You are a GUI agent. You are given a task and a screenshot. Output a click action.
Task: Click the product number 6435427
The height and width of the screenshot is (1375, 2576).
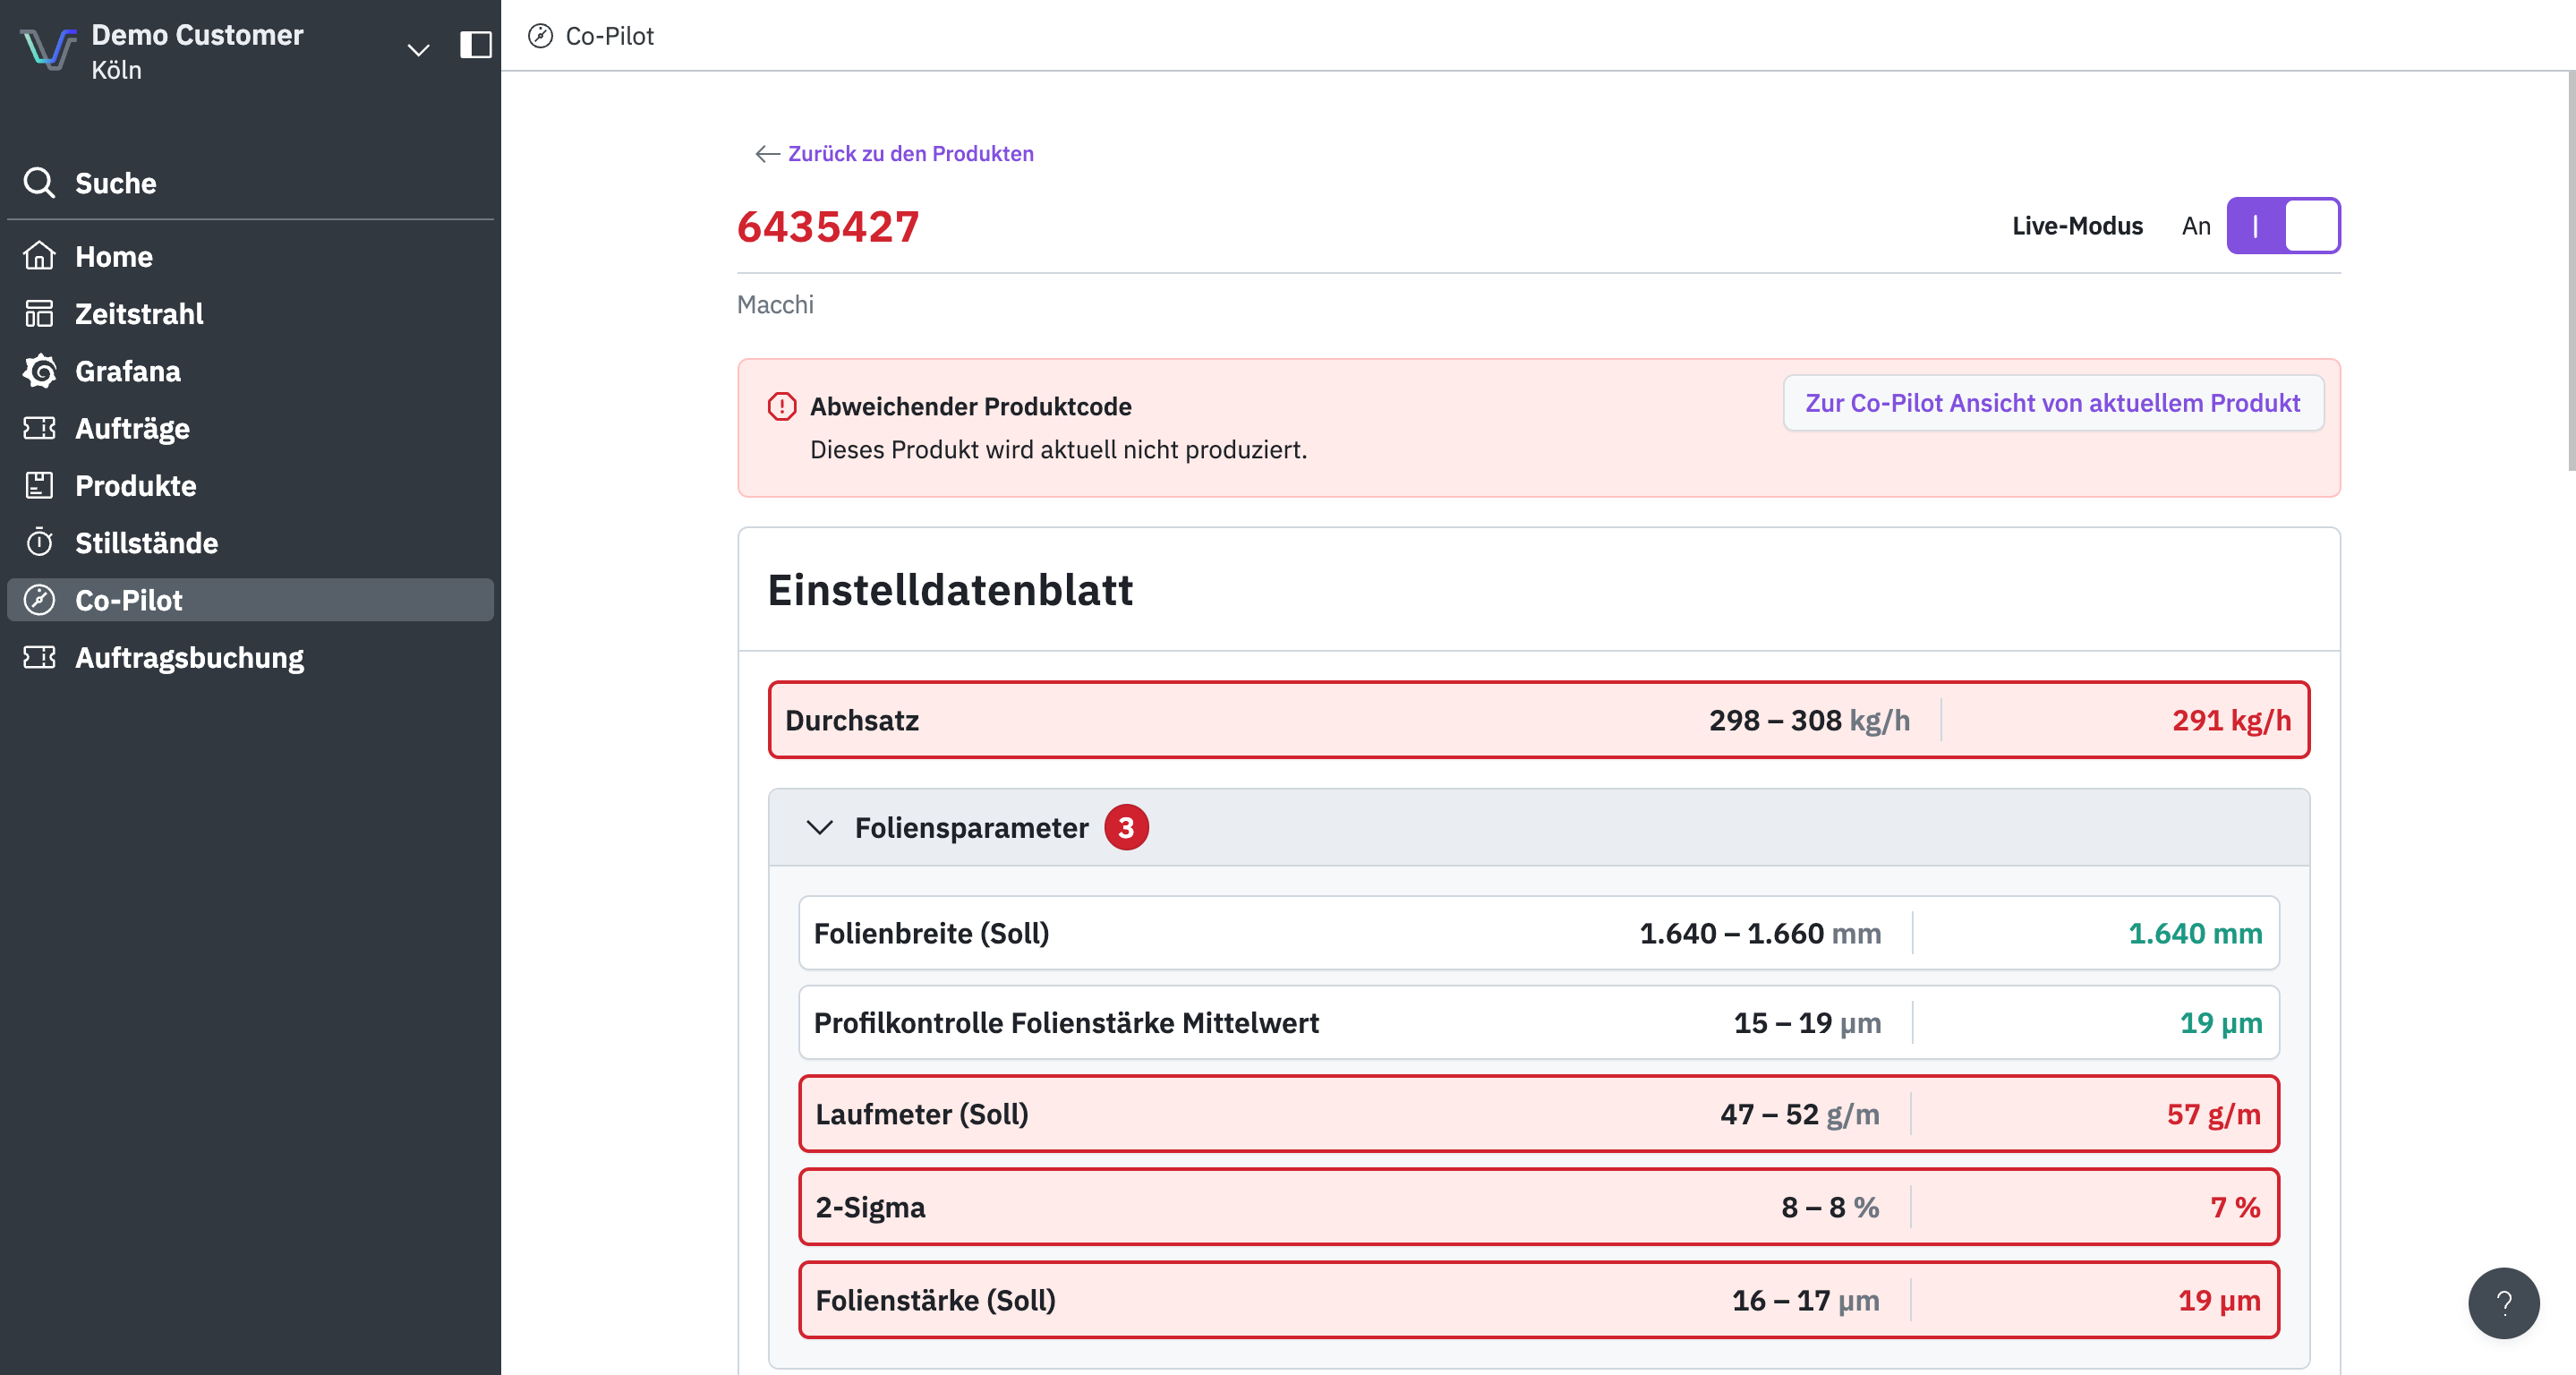coord(828,226)
